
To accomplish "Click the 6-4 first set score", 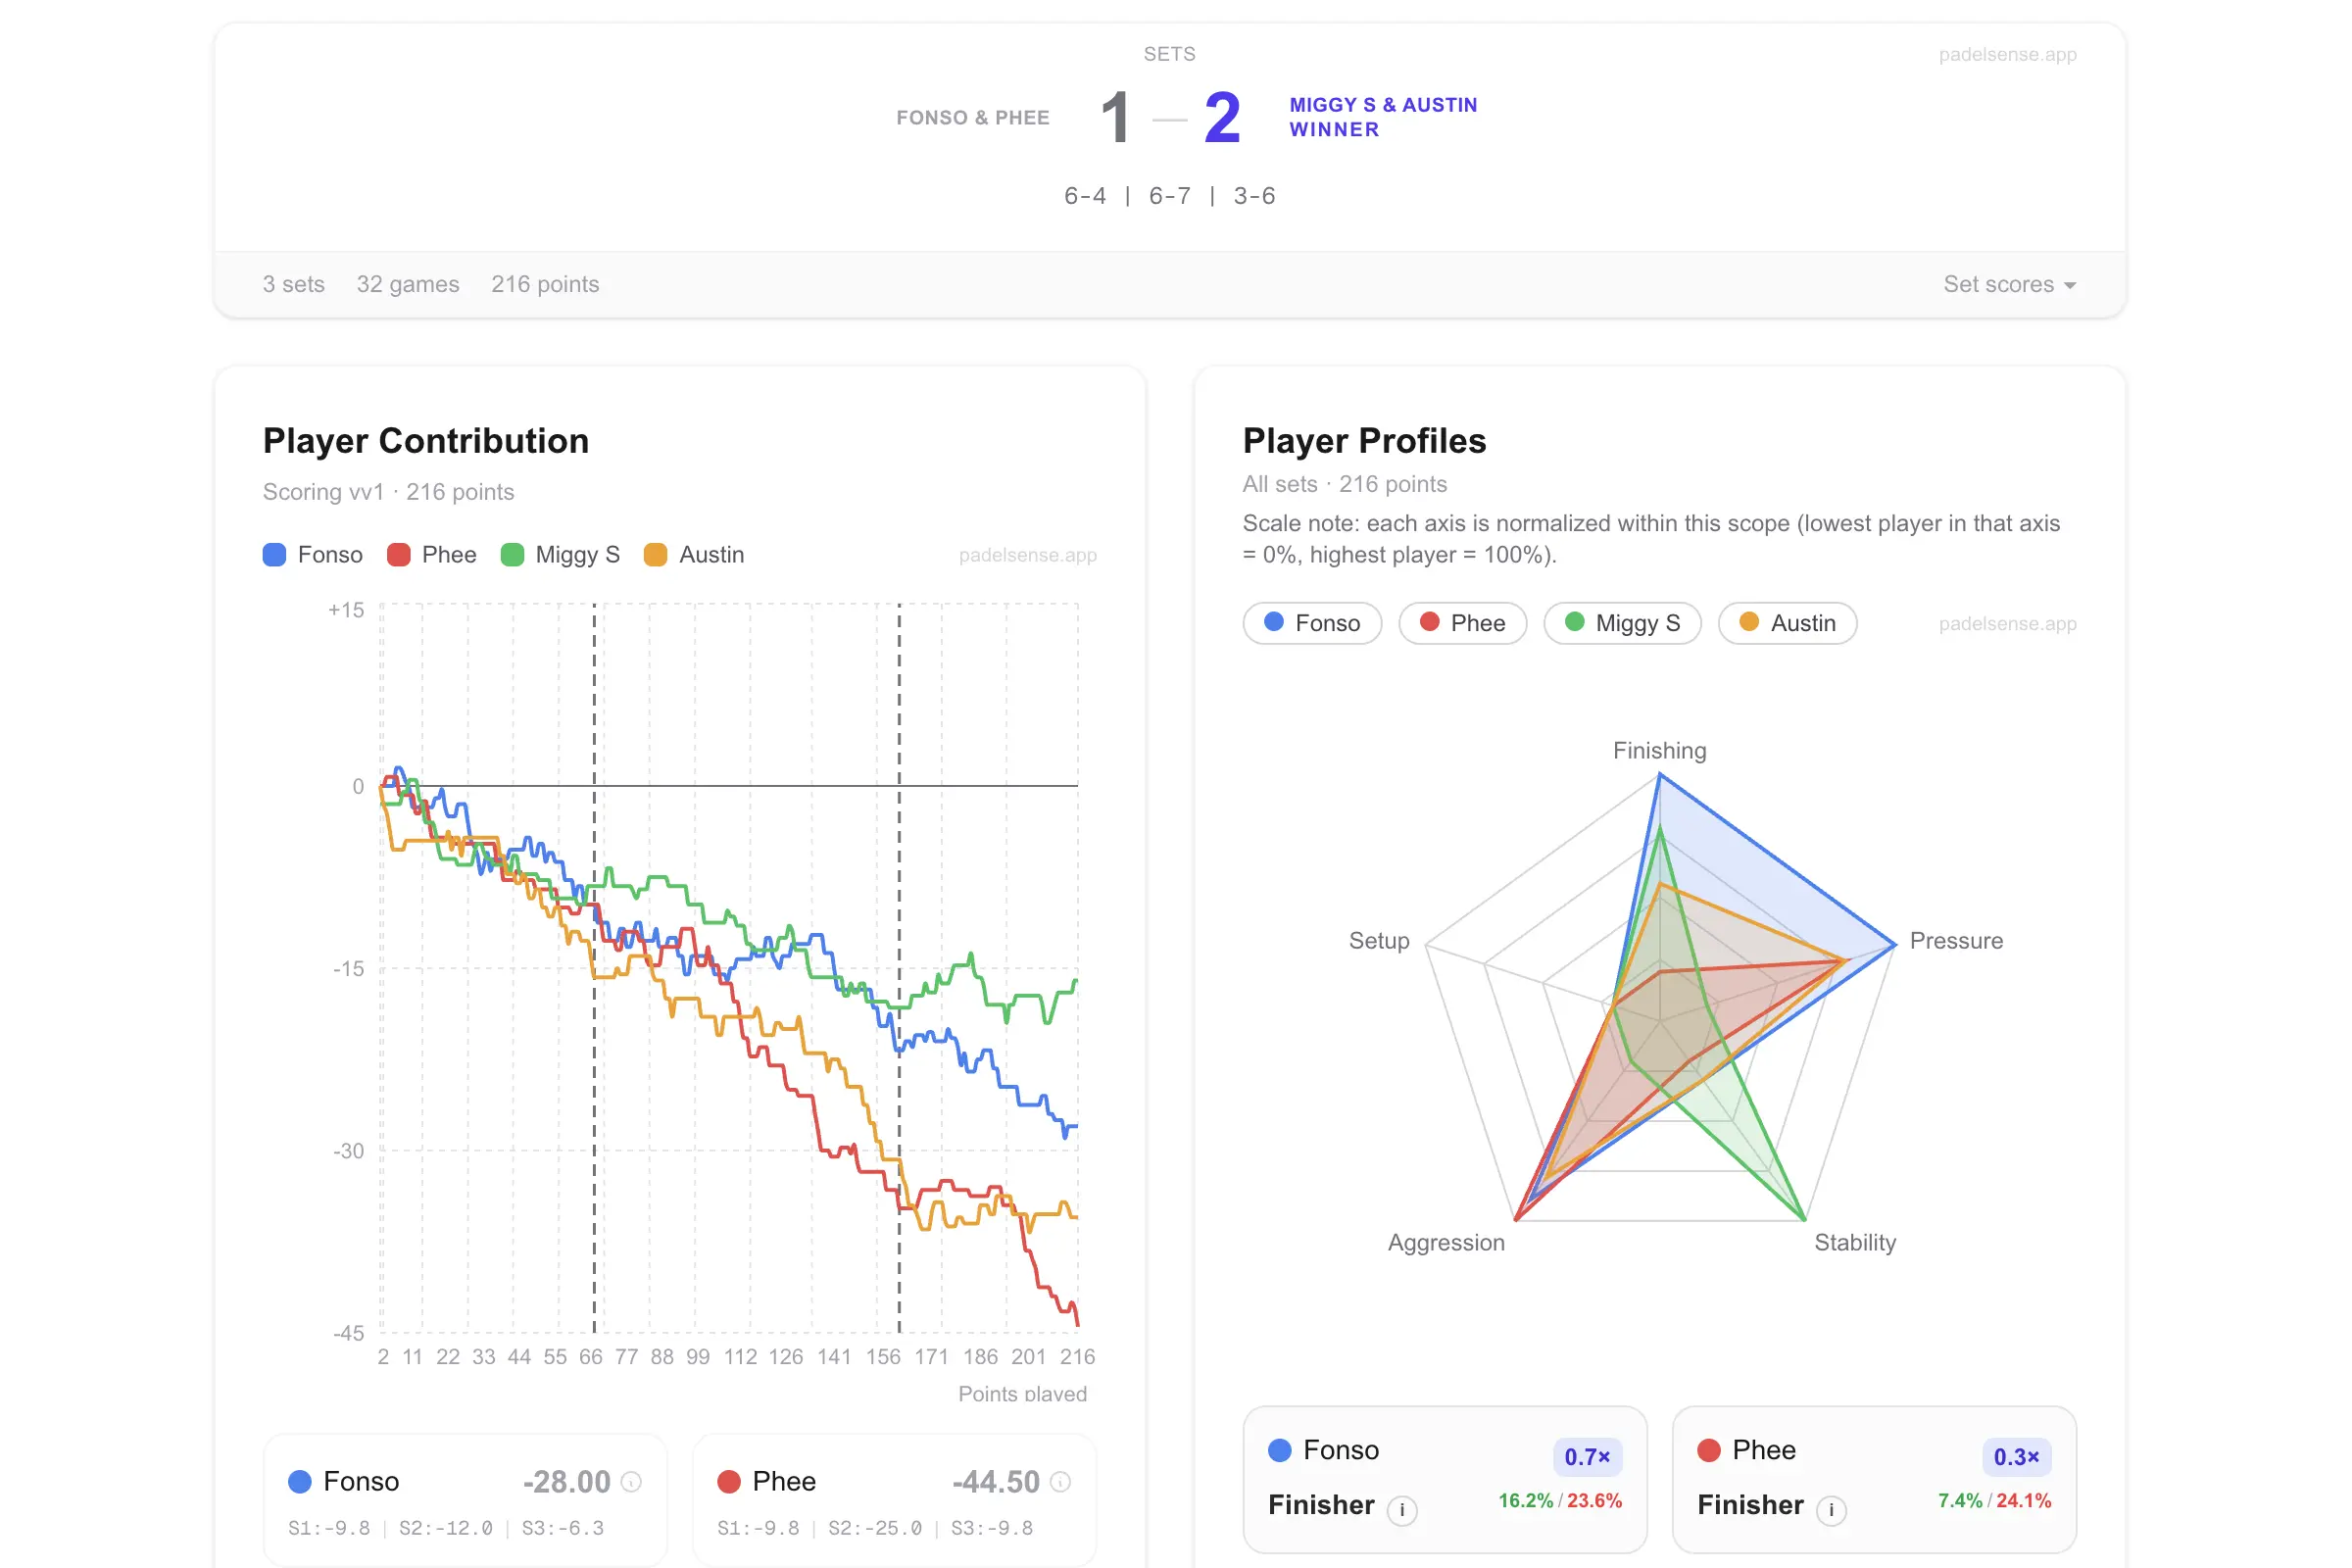I will (x=1085, y=196).
